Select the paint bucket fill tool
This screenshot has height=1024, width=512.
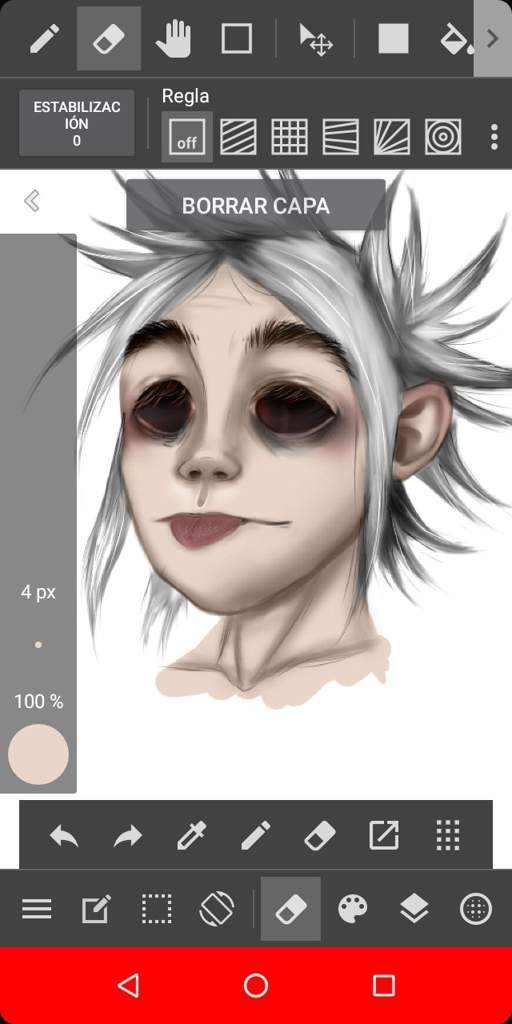(x=457, y=39)
